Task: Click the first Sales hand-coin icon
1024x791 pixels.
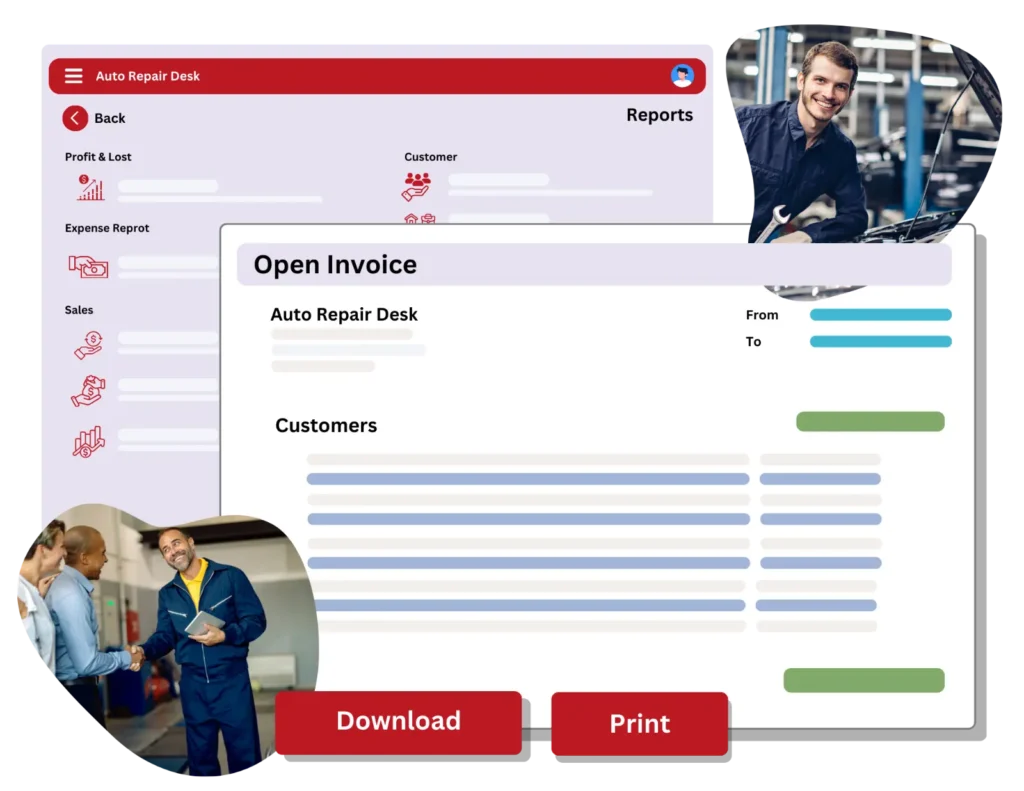Action: 89,345
